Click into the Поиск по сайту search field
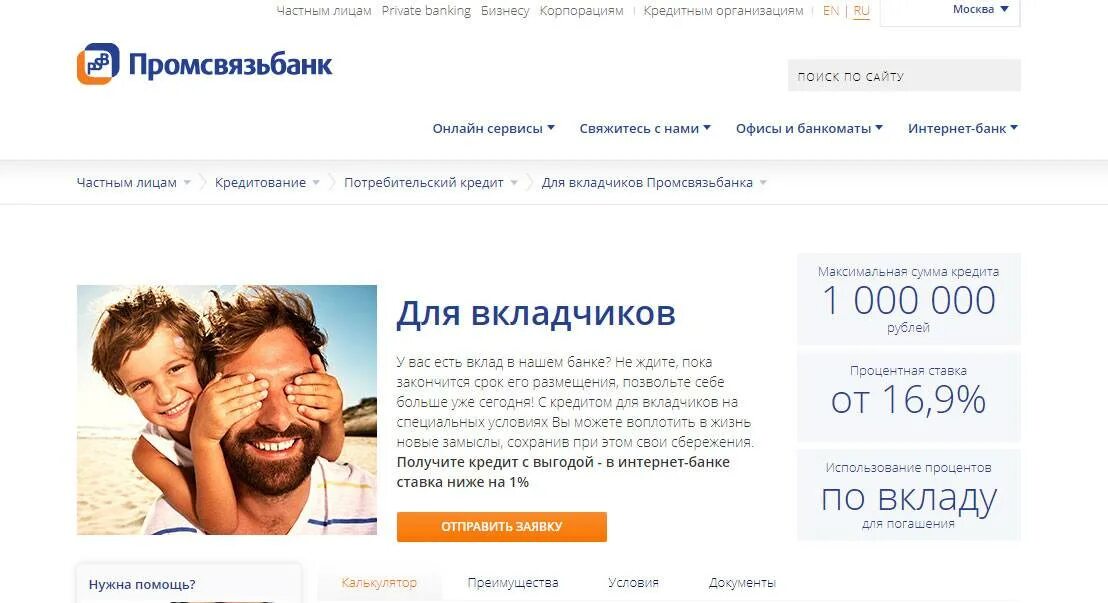Screen dimensions: 1108x603 904,76
